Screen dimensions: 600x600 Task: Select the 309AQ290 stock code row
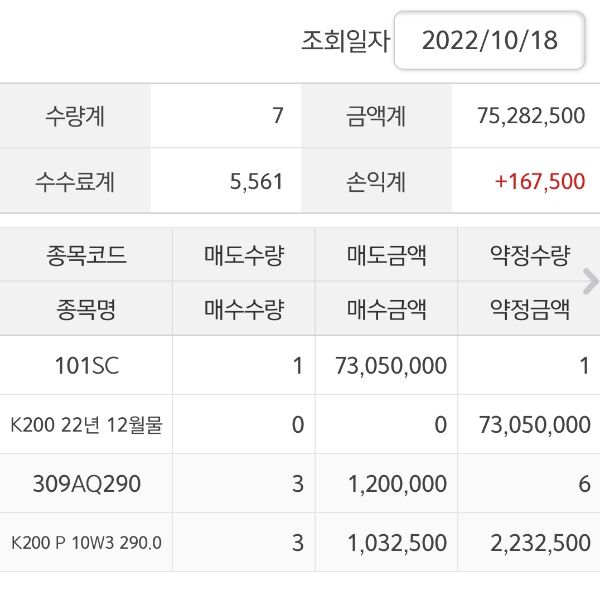[86, 484]
